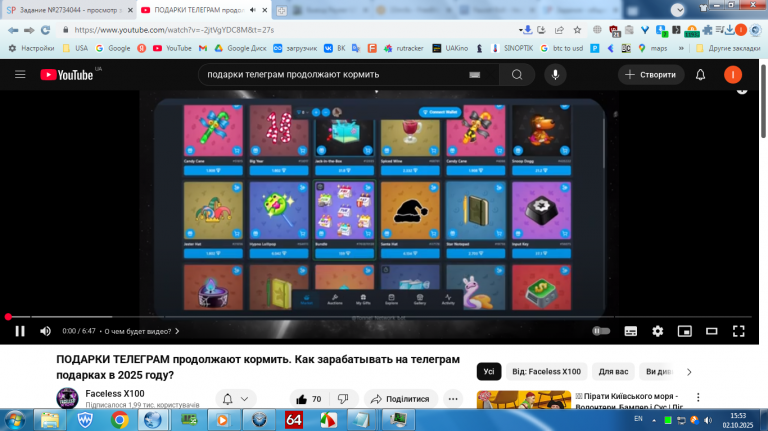The image size is (768, 431).
Task: Mute the YouTube tab via speaker icon
Action: (253, 10)
